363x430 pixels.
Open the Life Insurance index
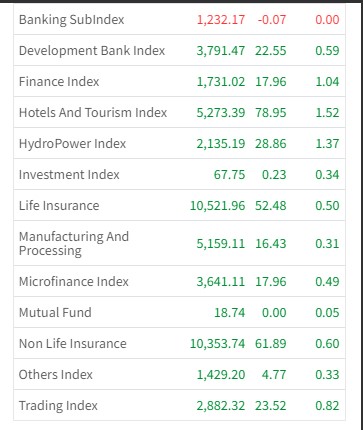coord(179,205)
